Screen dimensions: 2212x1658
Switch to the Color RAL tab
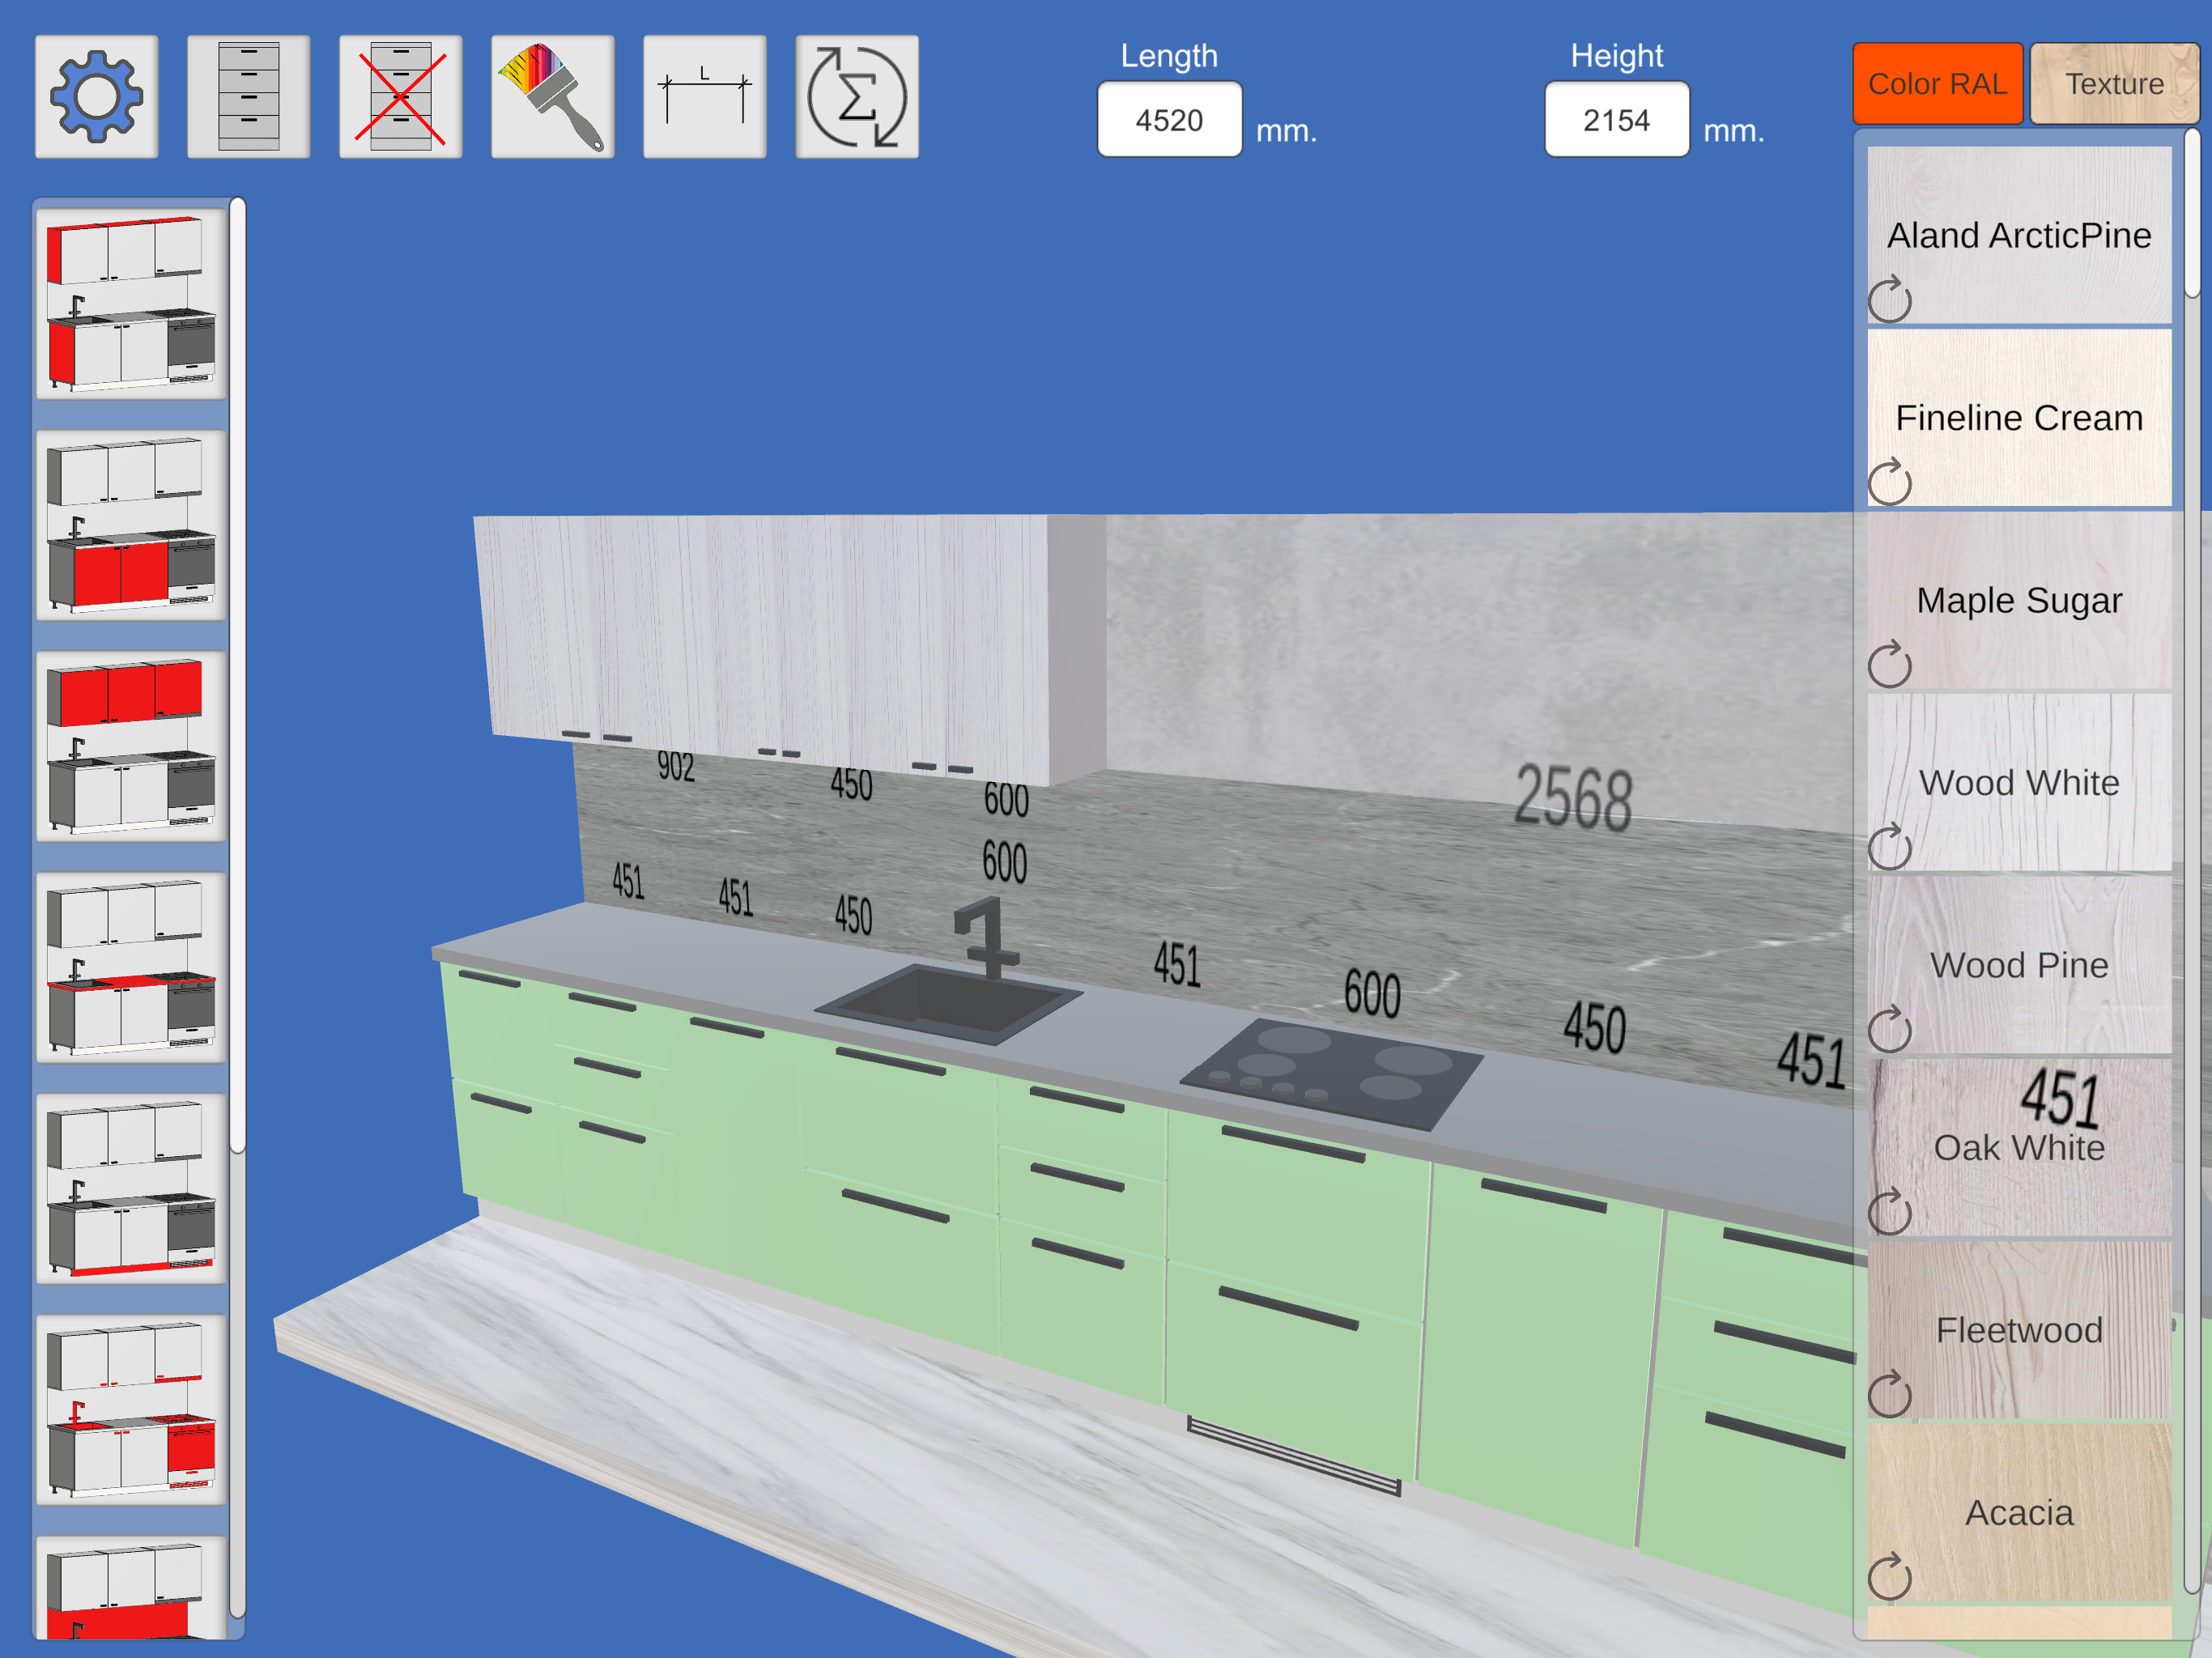click(x=1937, y=84)
